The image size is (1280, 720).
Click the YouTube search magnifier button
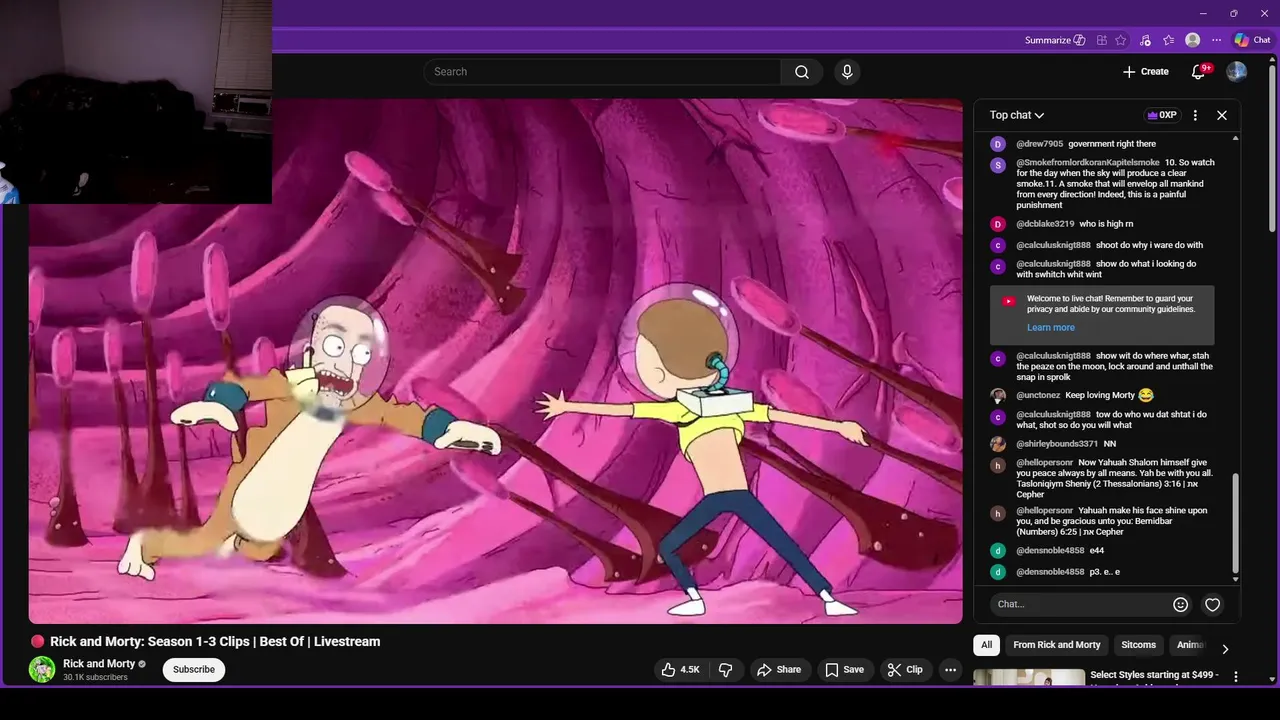pyautogui.click(x=802, y=72)
